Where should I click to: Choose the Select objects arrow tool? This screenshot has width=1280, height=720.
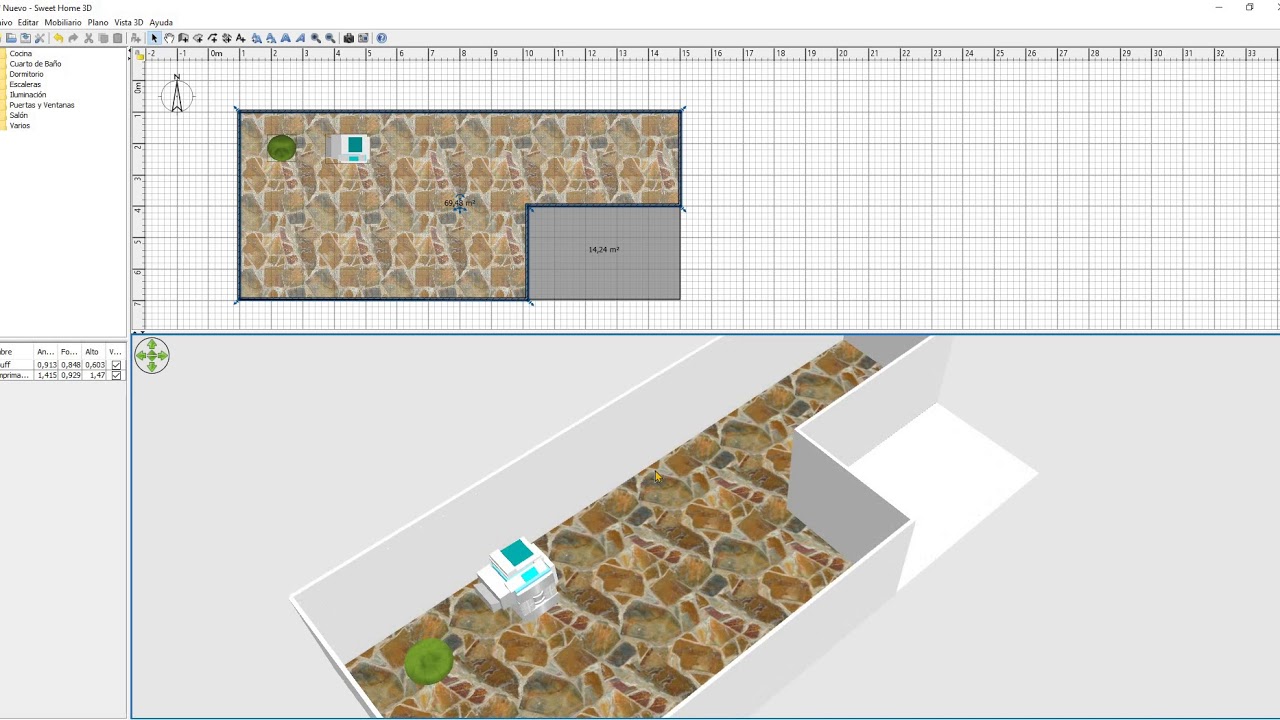click(154, 38)
